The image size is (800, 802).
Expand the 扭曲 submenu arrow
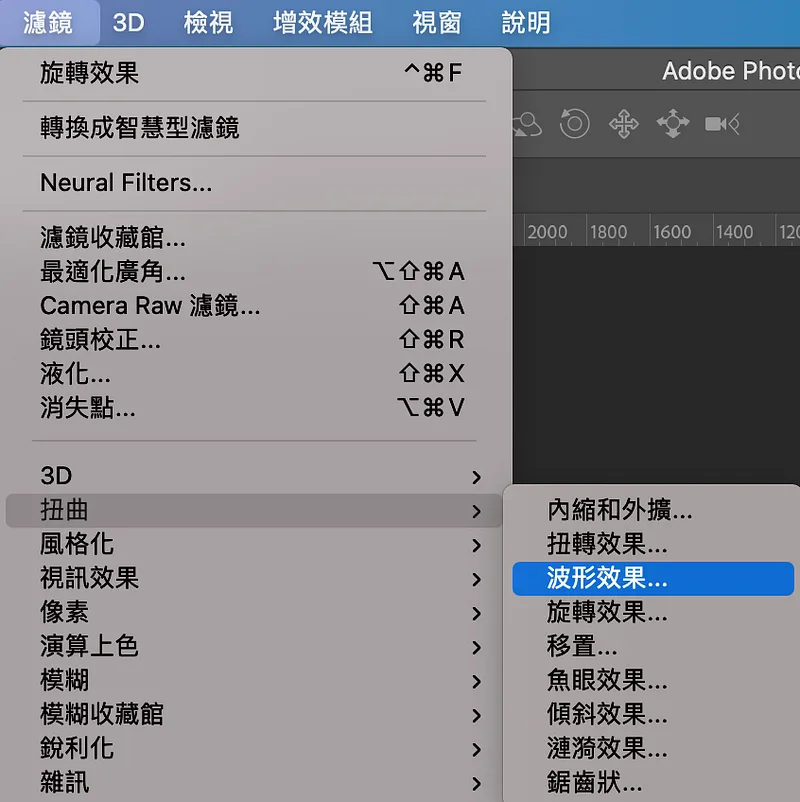[476, 511]
